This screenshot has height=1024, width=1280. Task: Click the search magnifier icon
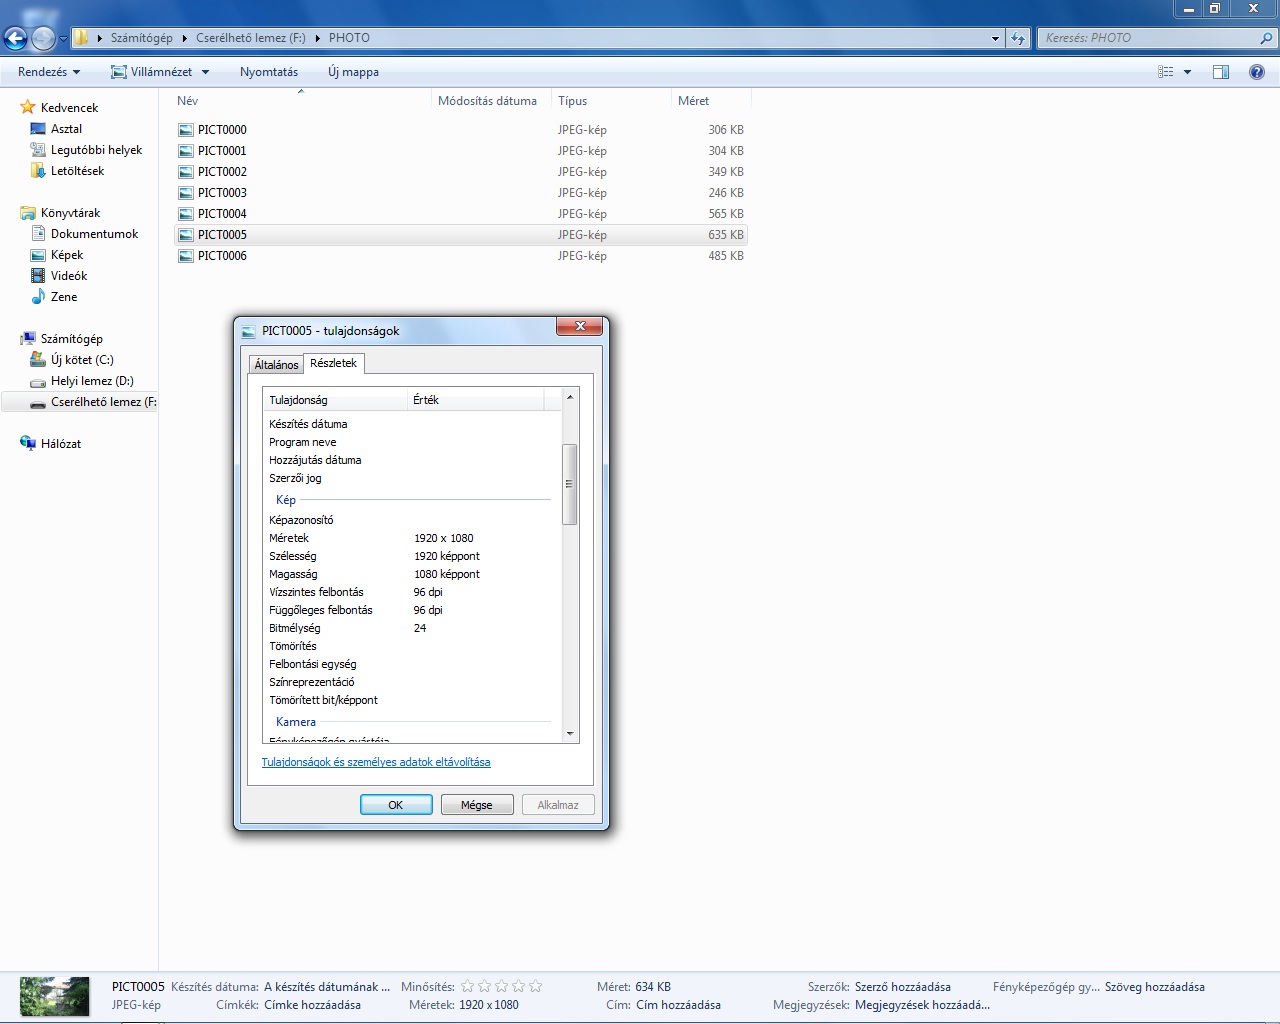[x=1267, y=38]
